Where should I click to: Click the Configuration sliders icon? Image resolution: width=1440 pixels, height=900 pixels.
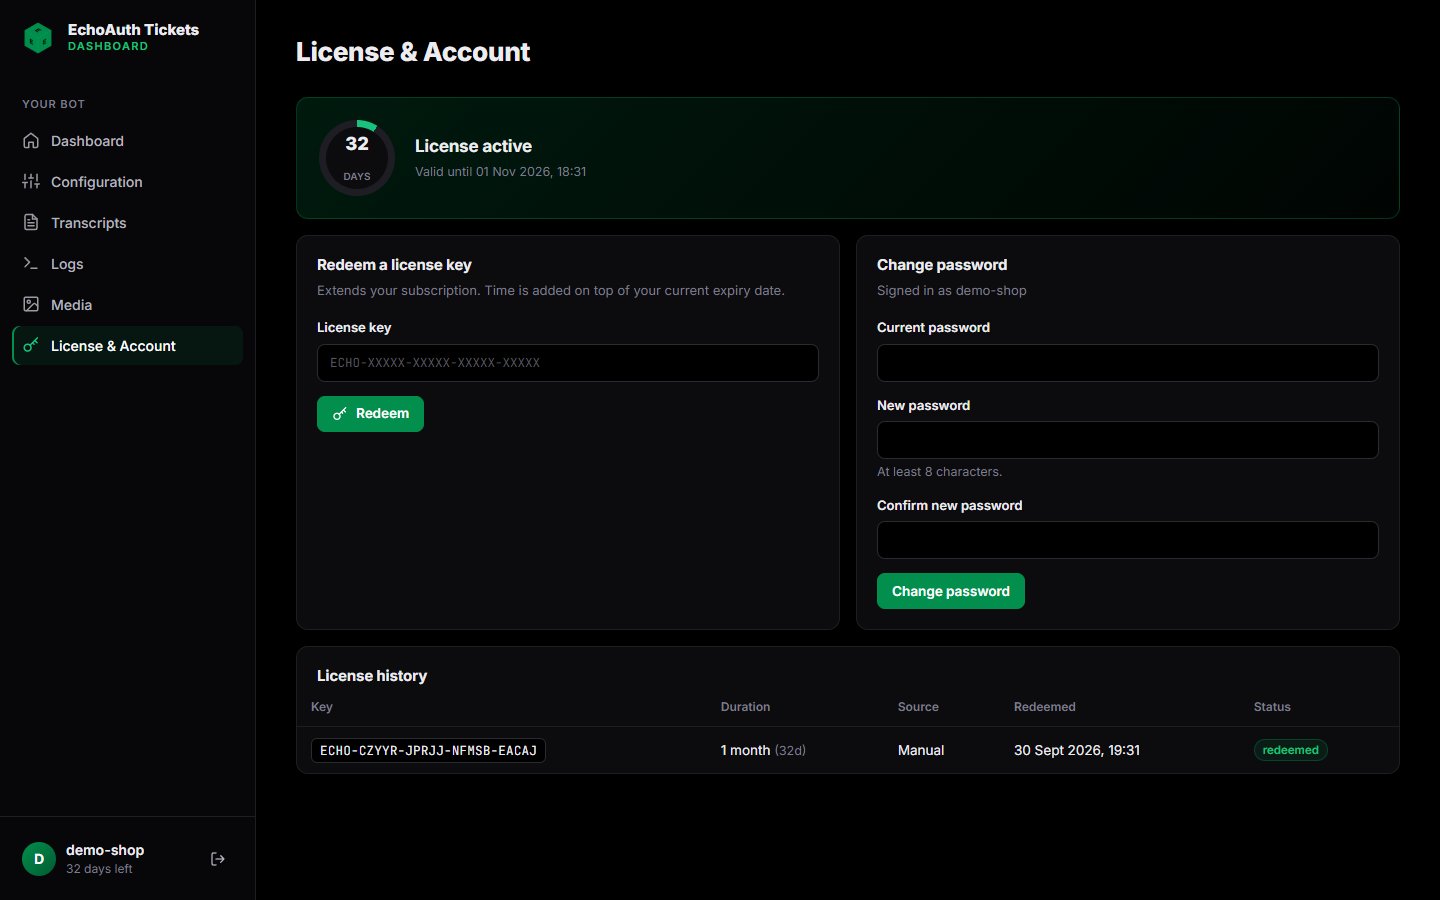(x=31, y=182)
